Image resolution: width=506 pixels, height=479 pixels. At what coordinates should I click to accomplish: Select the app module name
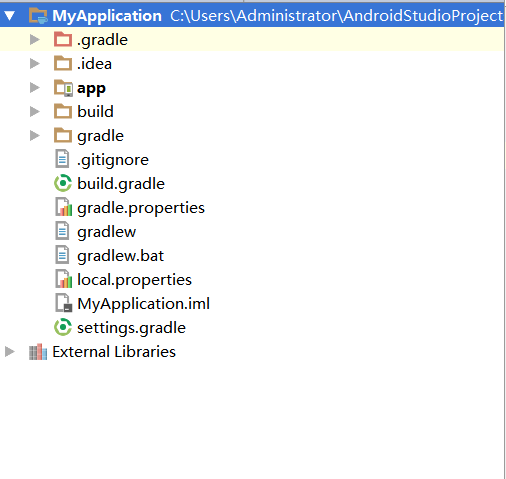[91, 89]
